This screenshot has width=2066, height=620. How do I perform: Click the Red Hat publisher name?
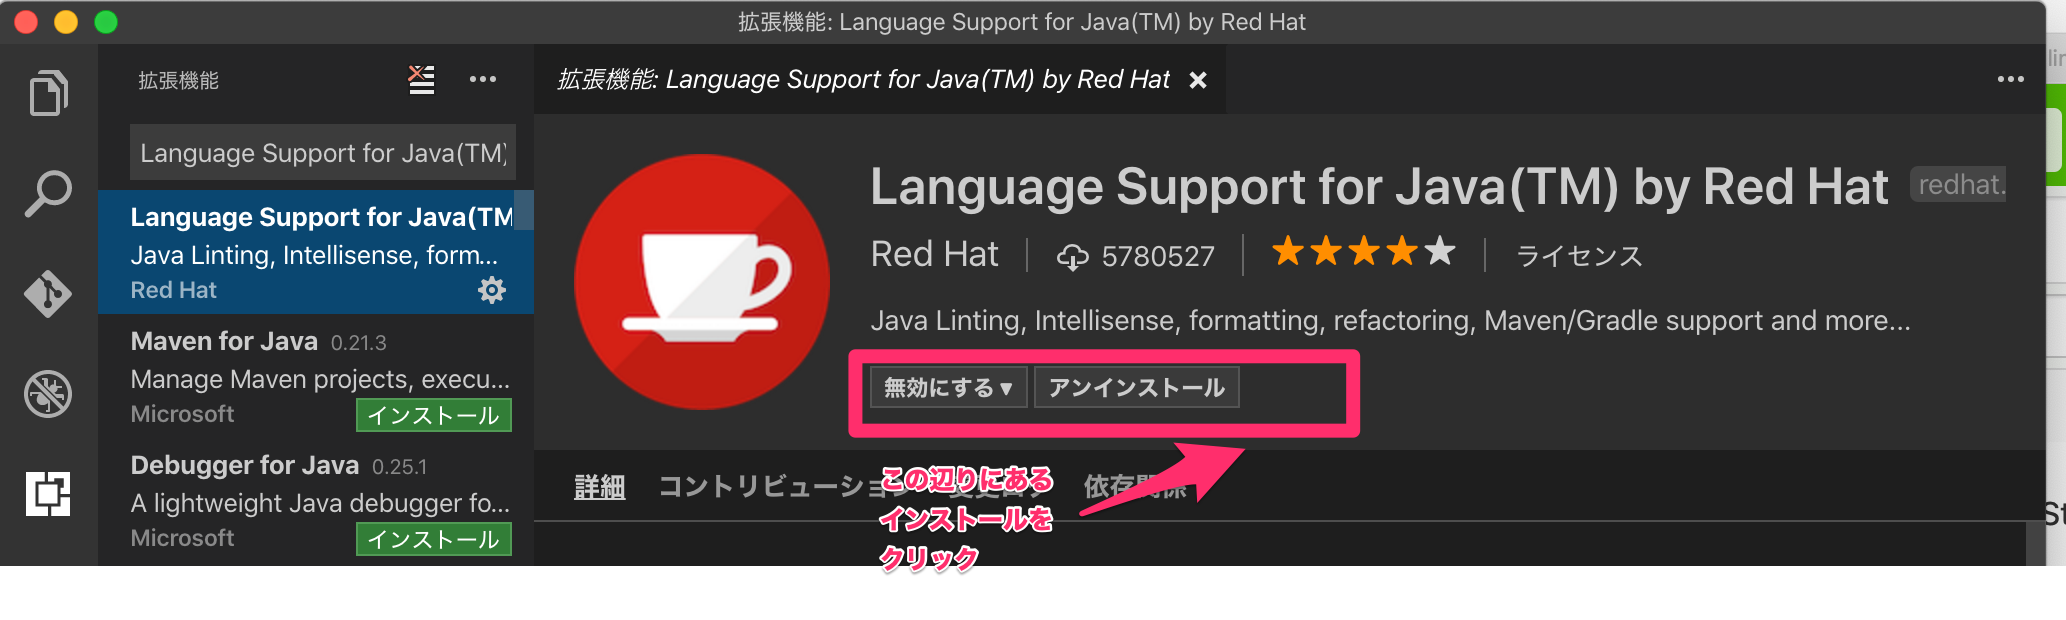click(934, 254)
